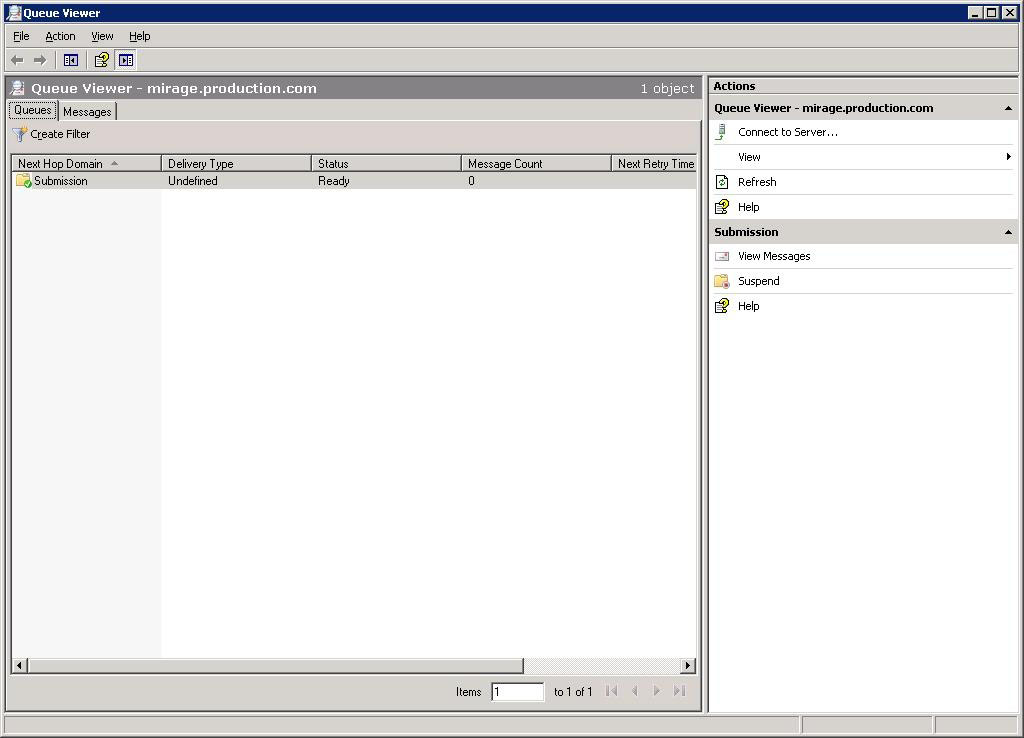Screen dimensions: 1024x738
Task: Click the Refresh action link
Action: point(757,182)
